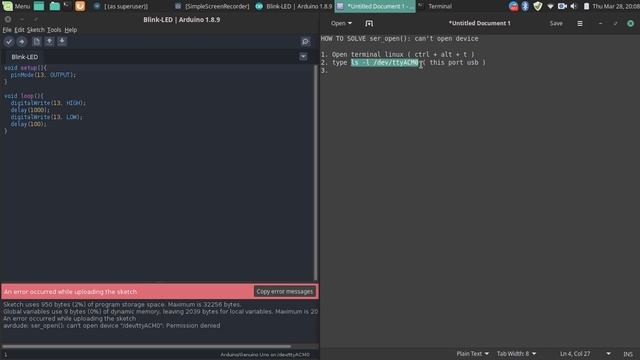Screen dimensions: 640x360
Task: Open the sketch tab dropdown arrow
Action: (x=303, y=57)
